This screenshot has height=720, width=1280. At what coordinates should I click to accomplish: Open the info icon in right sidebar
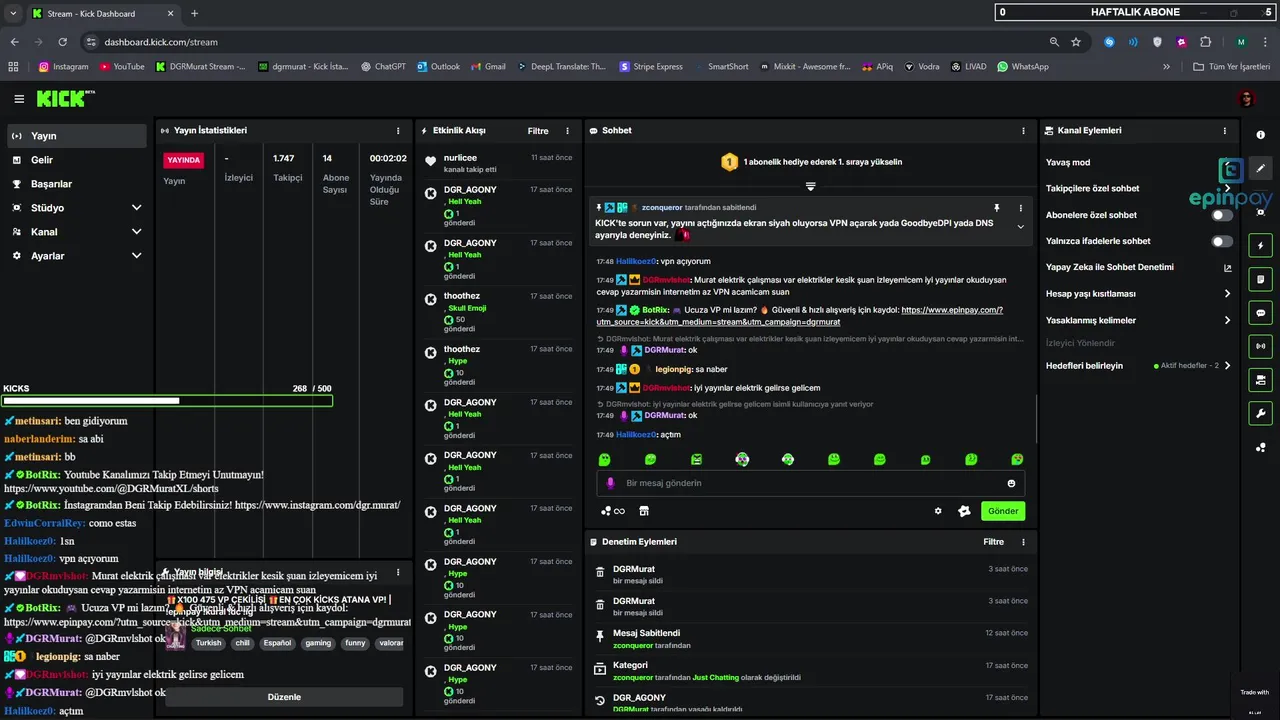point(1260,135)
